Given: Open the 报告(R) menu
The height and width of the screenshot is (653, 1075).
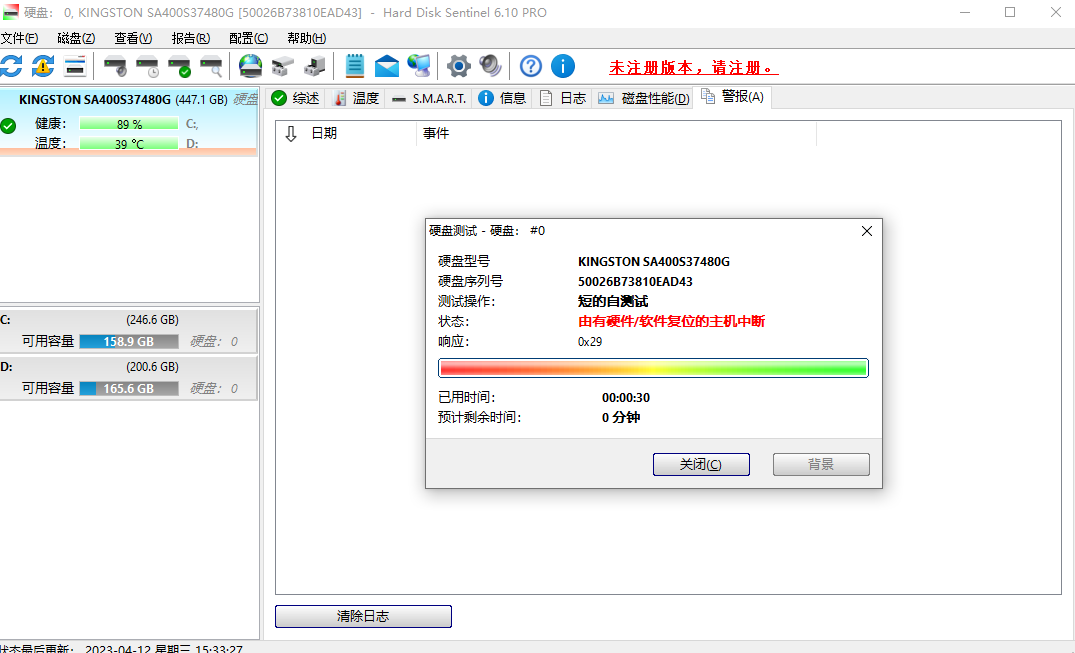Looking at the screenshot, I should point(191,38).
